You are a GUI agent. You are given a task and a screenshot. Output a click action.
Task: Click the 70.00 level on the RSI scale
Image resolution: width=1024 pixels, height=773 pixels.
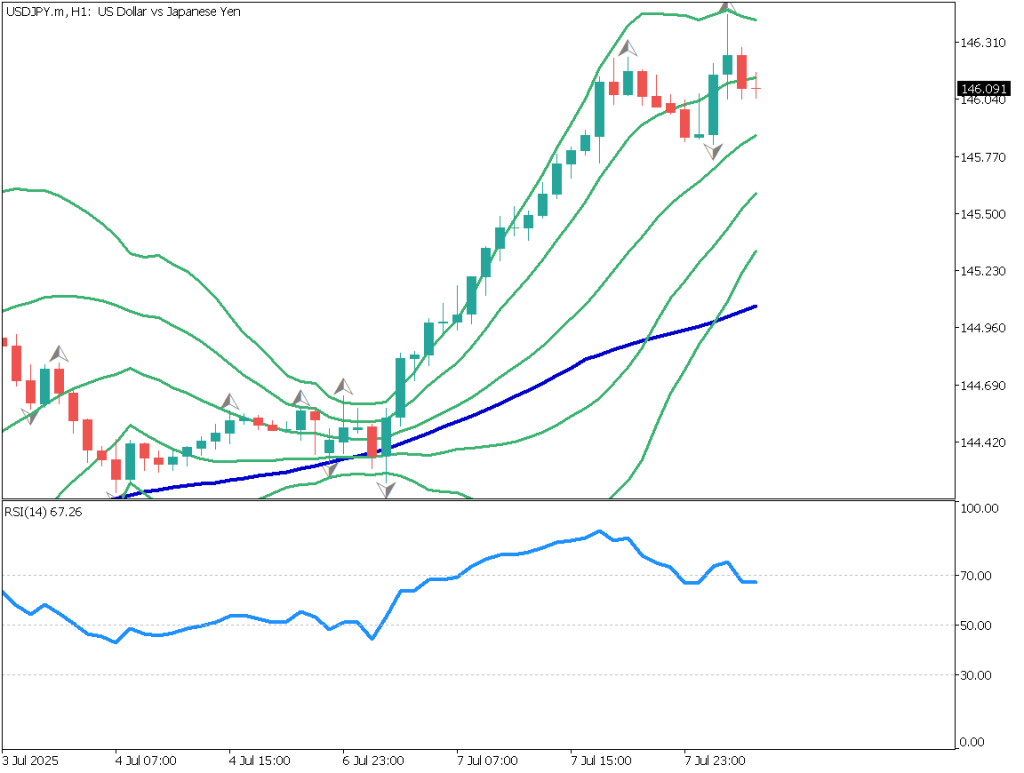(976, 576)
